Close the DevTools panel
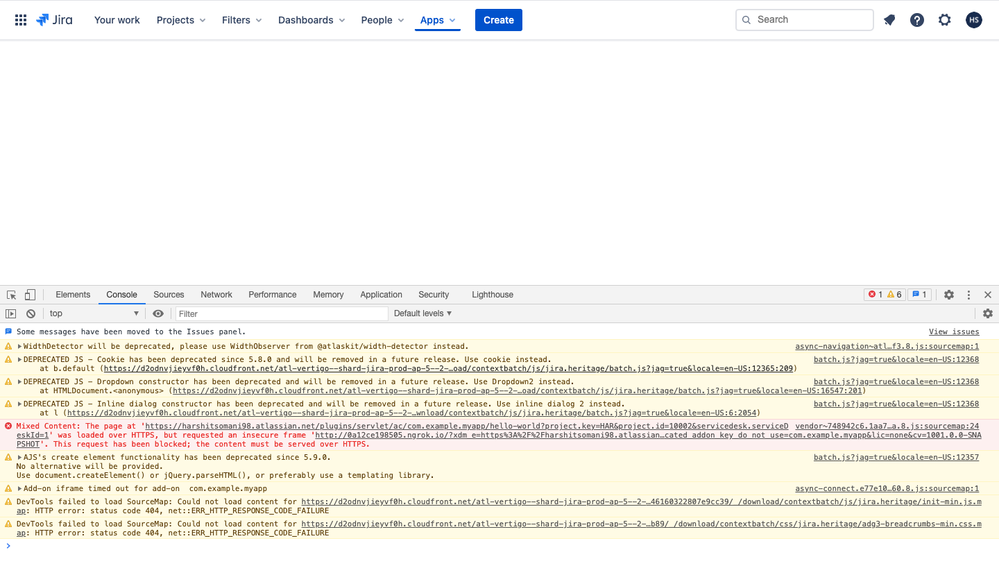 (988, 295)
